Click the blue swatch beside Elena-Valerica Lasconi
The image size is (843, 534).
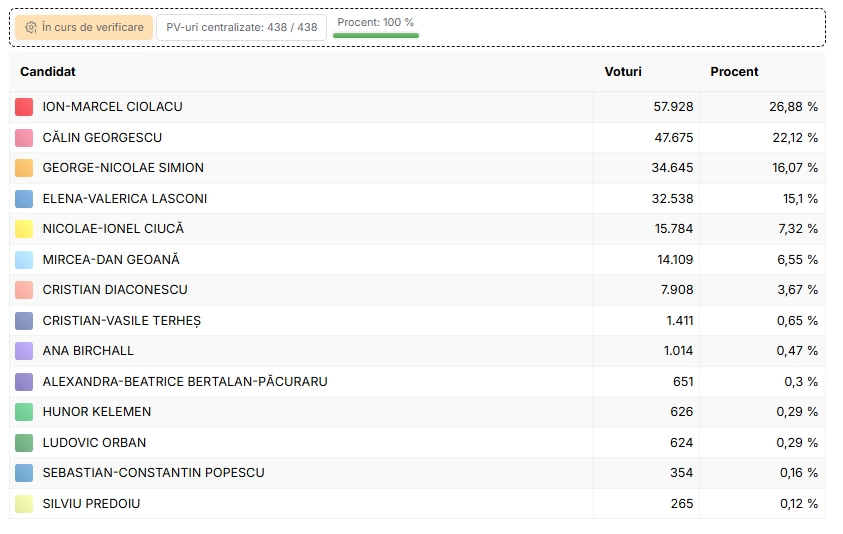point(24,199)
